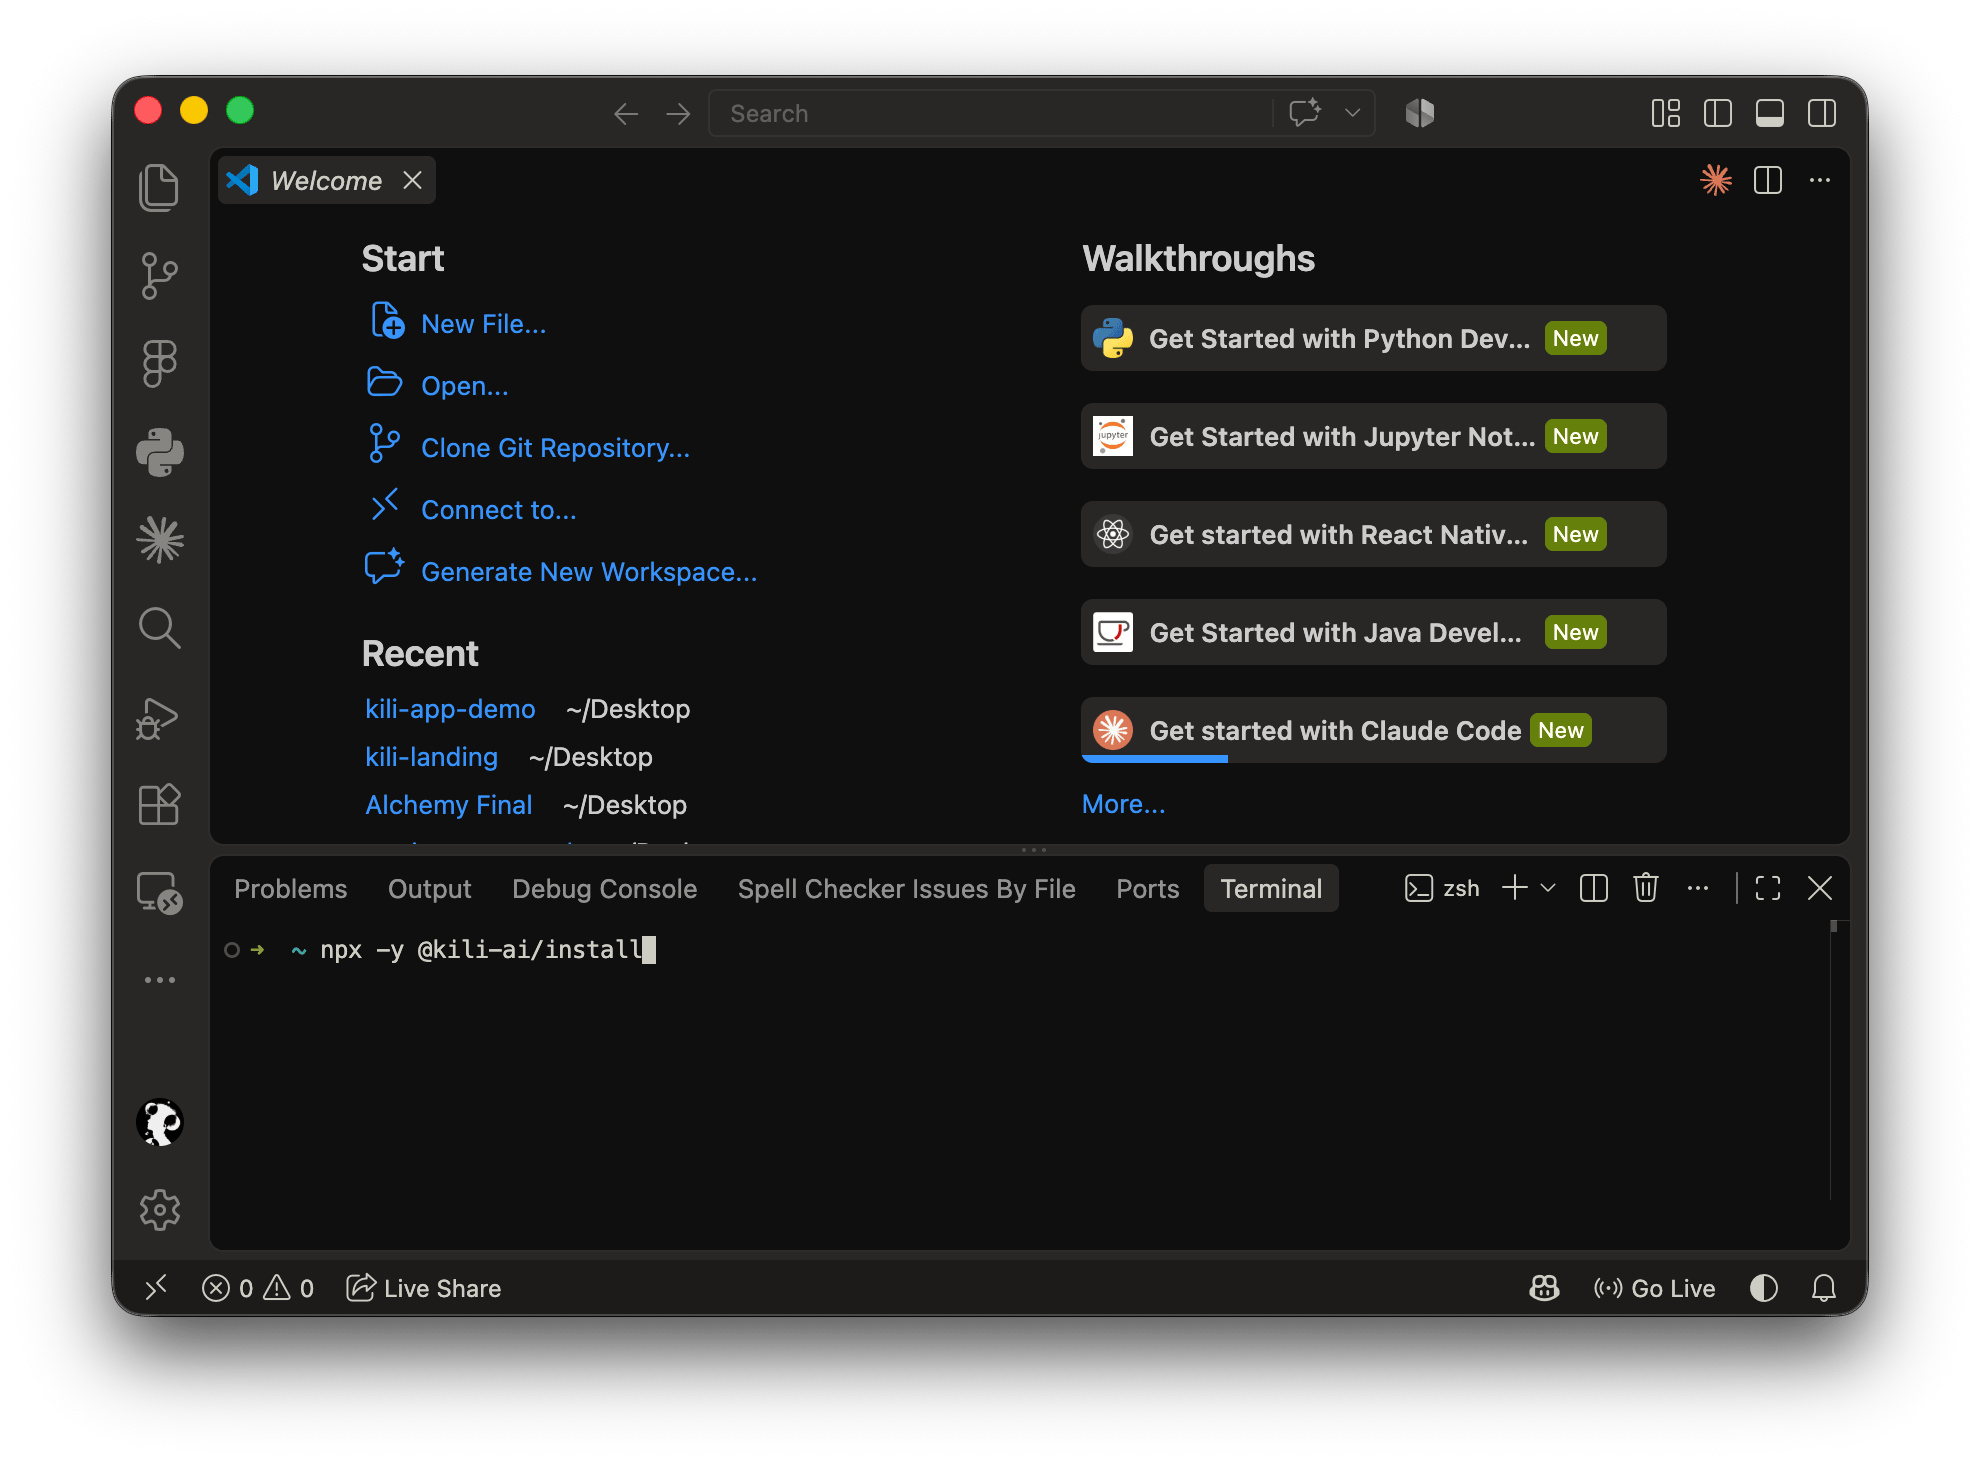The height and width of the screenshot is (1464, 1980).
Task: Close the Welcome tab
Action: (x=412, y=180)
